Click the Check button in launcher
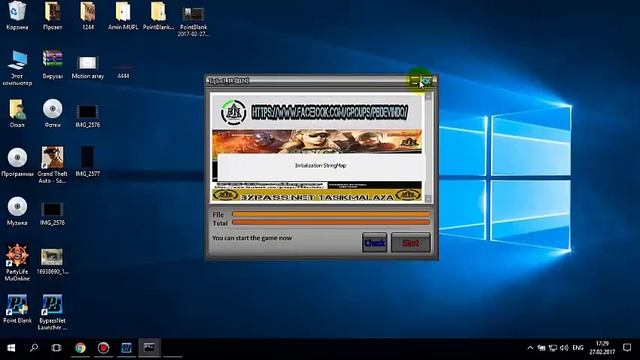 (x=374, y=243)
